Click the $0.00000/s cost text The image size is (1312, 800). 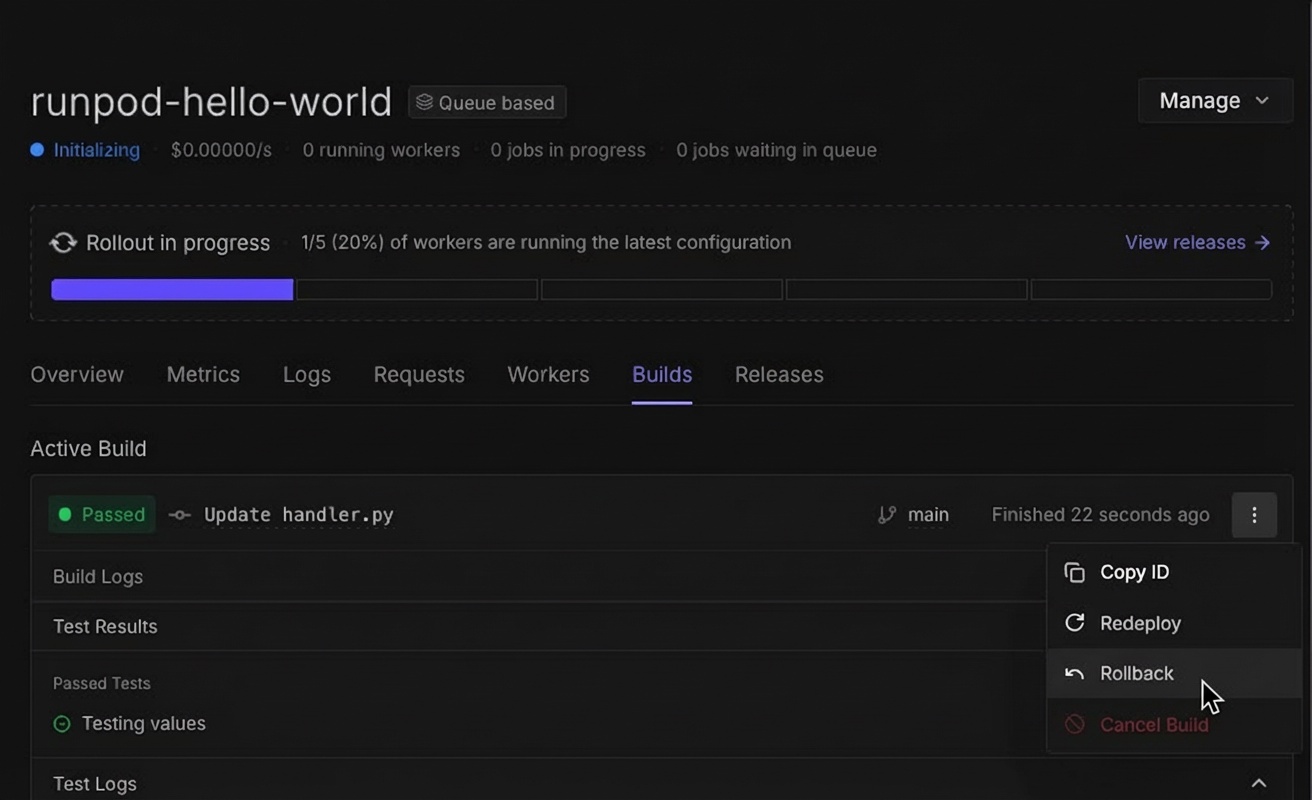tap(221, 150)
